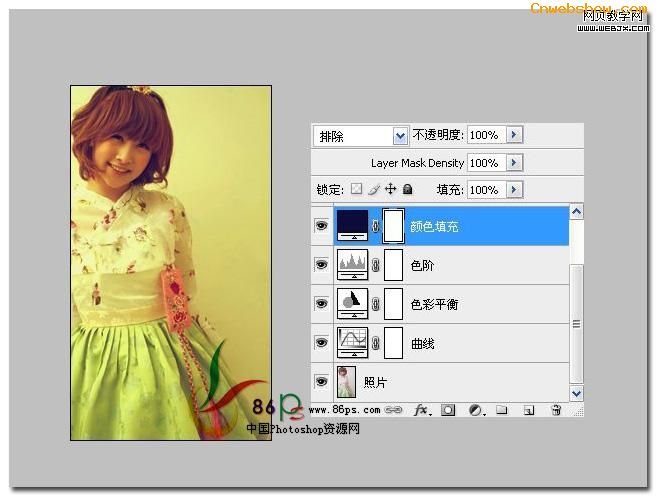Select the 色彩平衡 layer name
This screenshot has height=500, width=660.
tap(434, 304)
